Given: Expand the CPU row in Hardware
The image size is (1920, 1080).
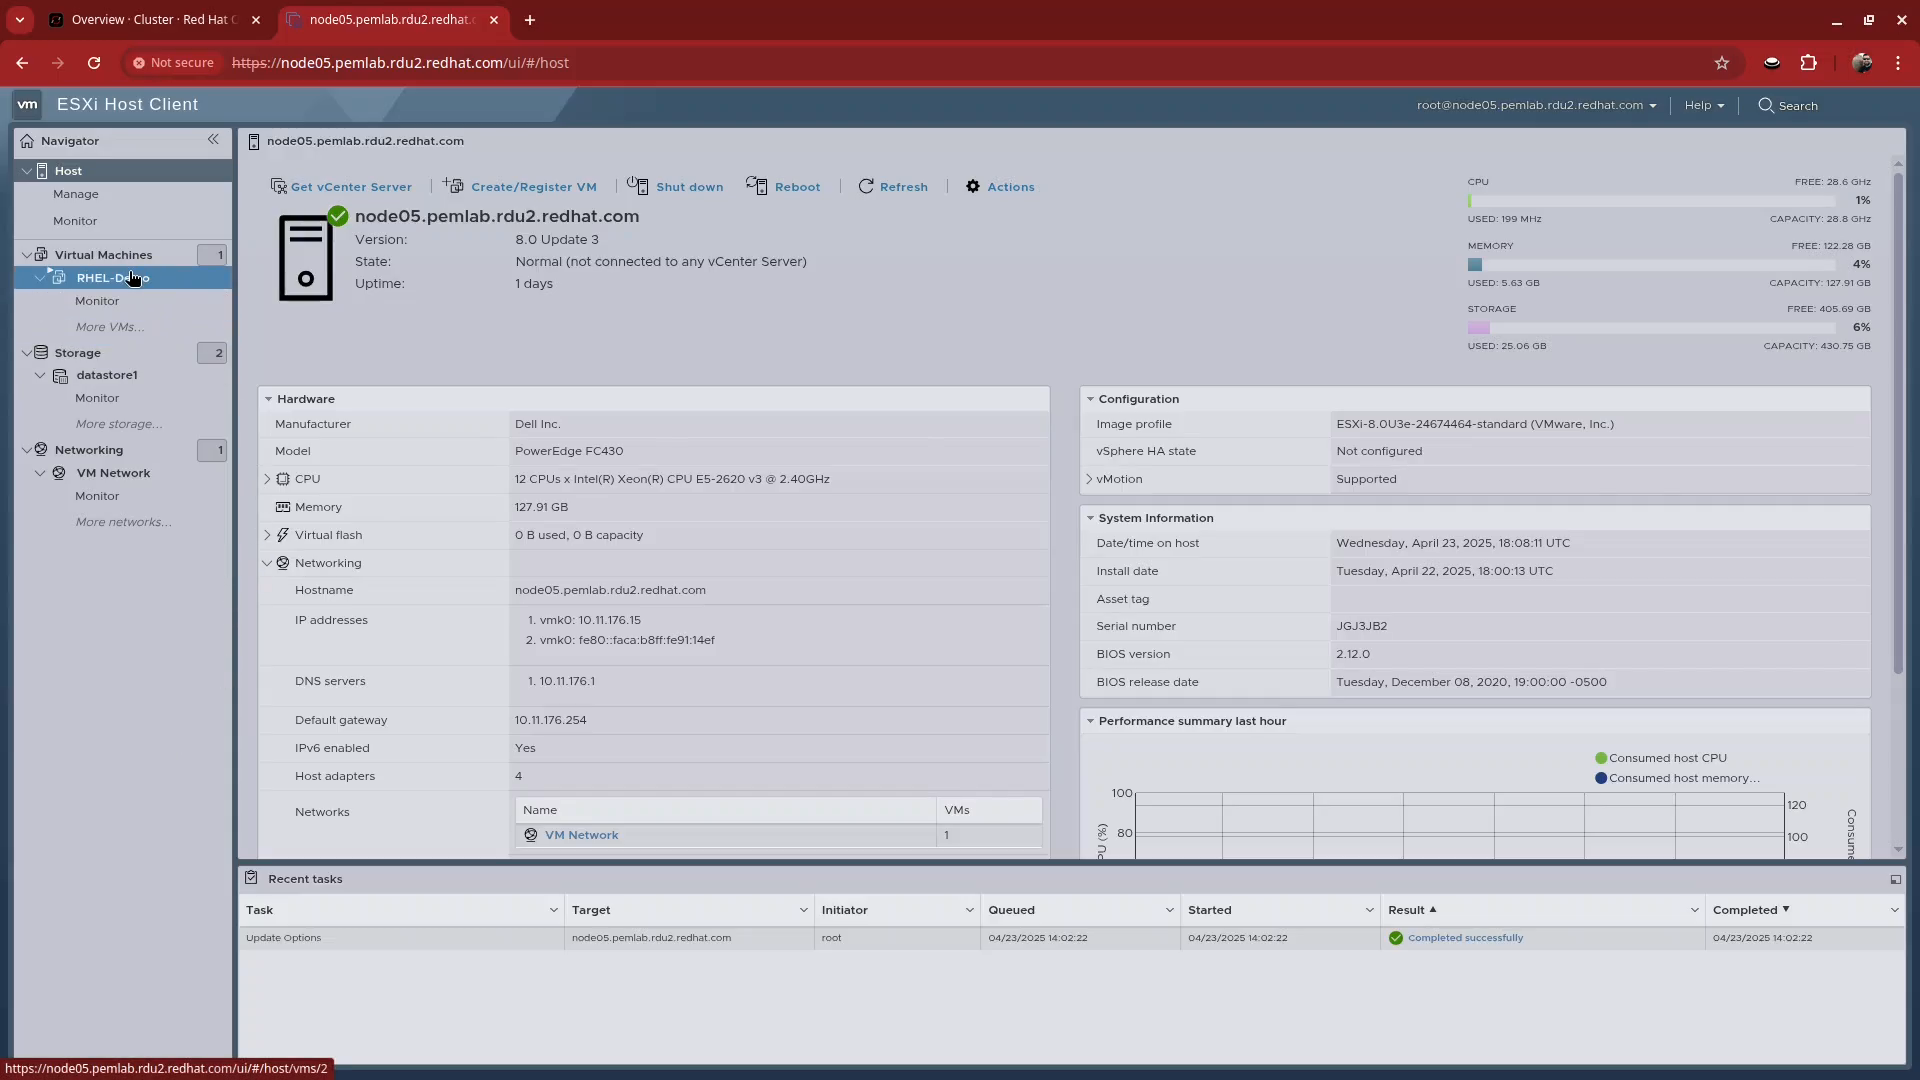Looking at the screenshot, I should point(267,479).
